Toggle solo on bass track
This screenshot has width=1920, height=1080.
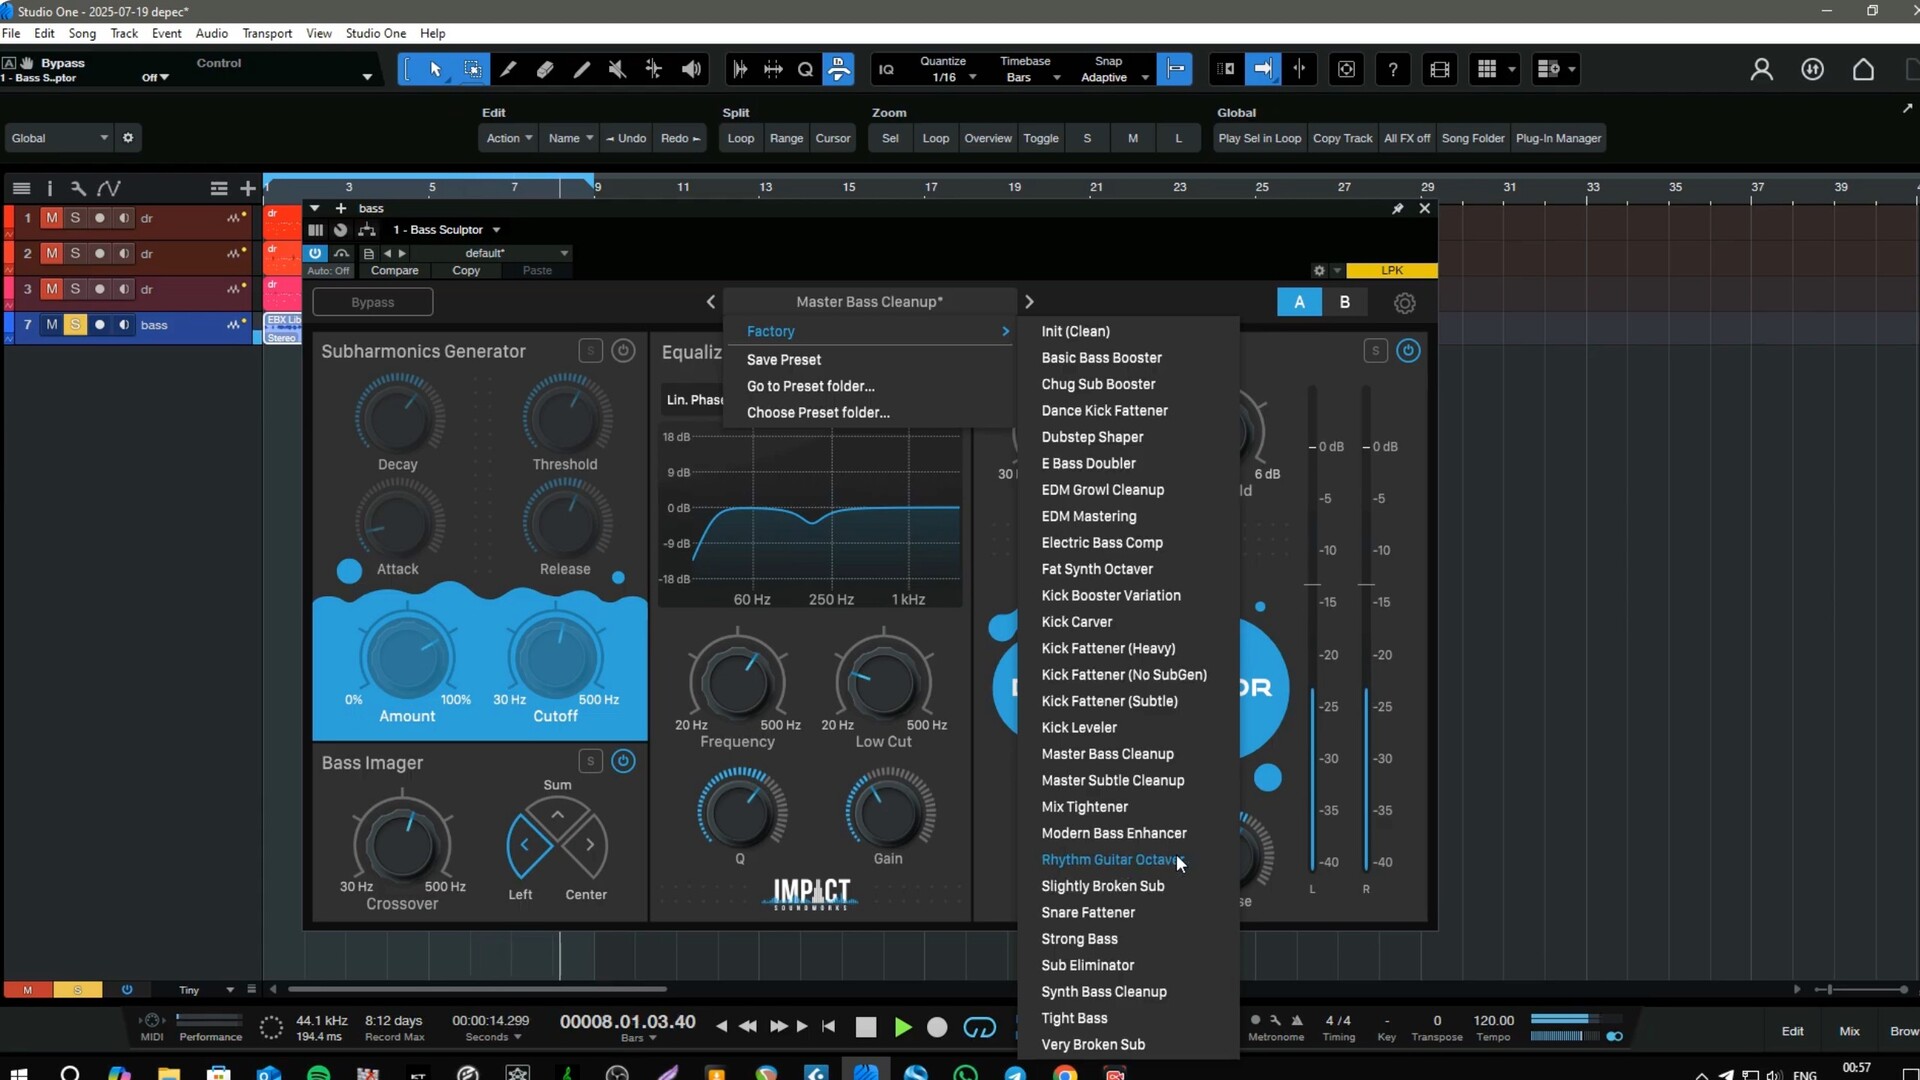[75, 325]
